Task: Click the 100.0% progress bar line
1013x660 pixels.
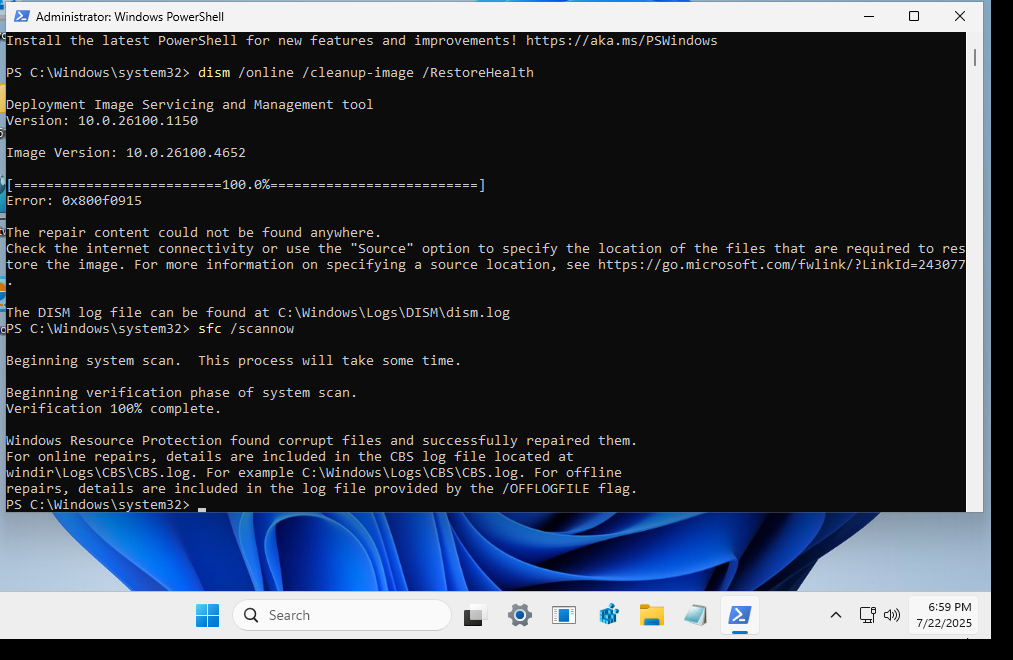Action: (245, 185)
